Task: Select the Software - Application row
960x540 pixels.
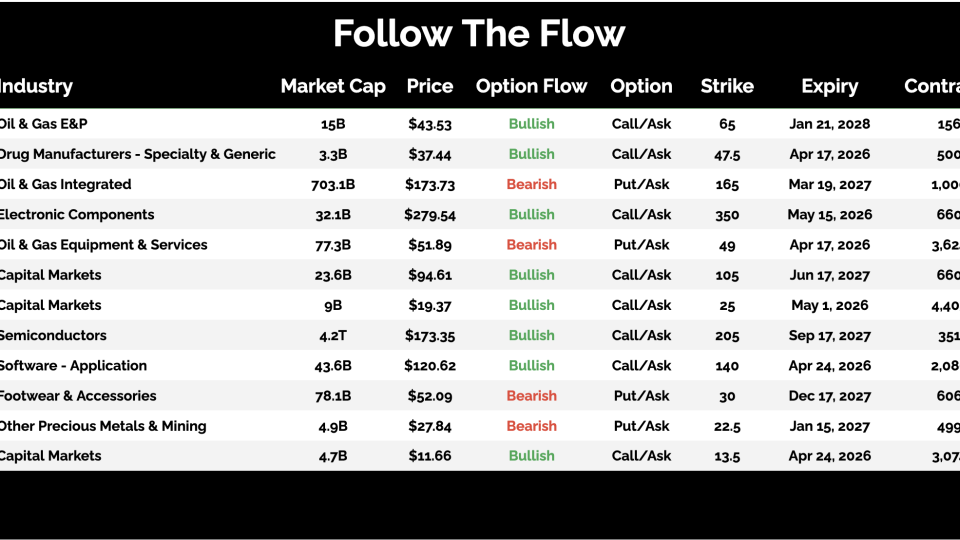Action: click(72, 365)
